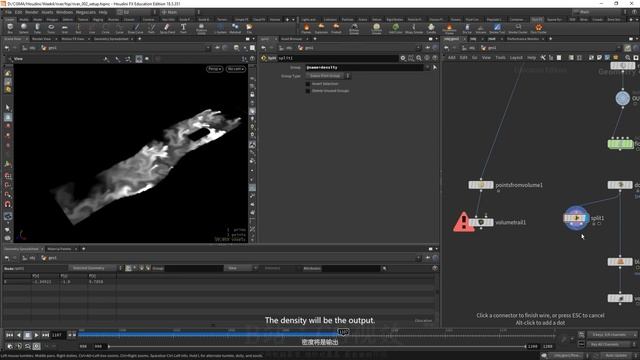Click the spreadsheet Attributes filter field
Viewport: 640px width, 360px height.
click(351, 268)
